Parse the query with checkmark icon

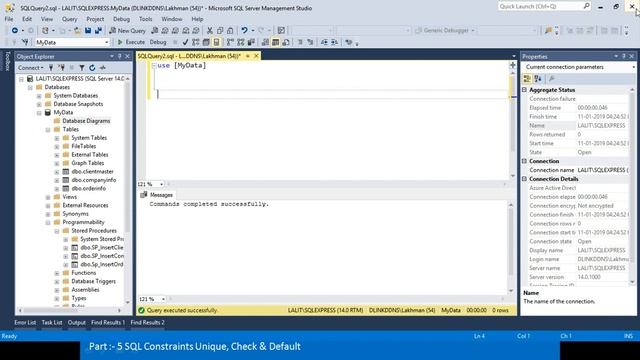tap(185, 42)
